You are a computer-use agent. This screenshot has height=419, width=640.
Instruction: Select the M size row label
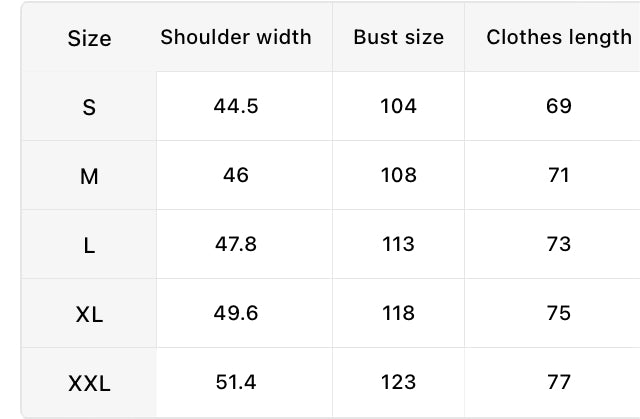[89, 177]
